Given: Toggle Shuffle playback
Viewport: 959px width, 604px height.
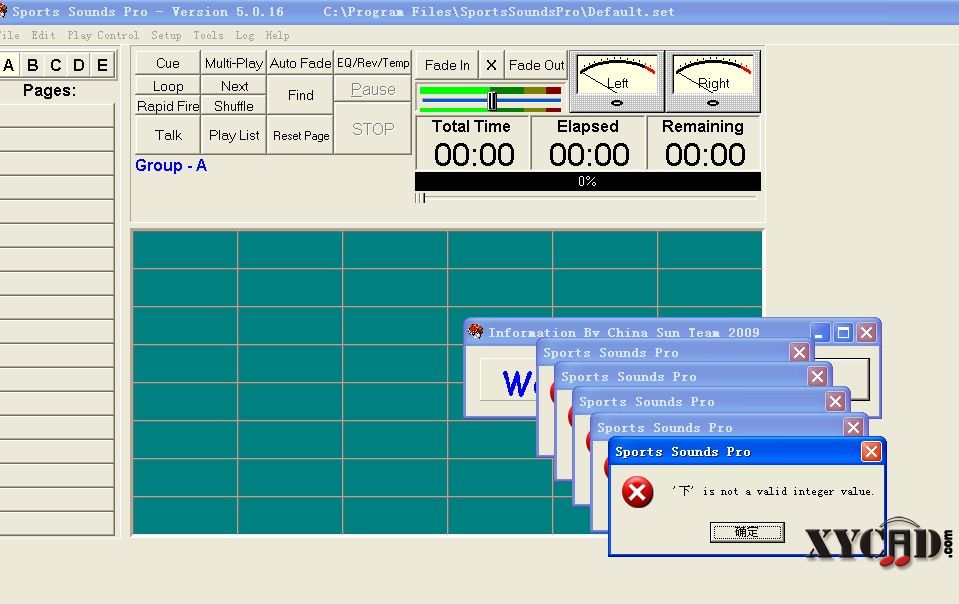Looking at the screenshot, I should pos(234,106).
